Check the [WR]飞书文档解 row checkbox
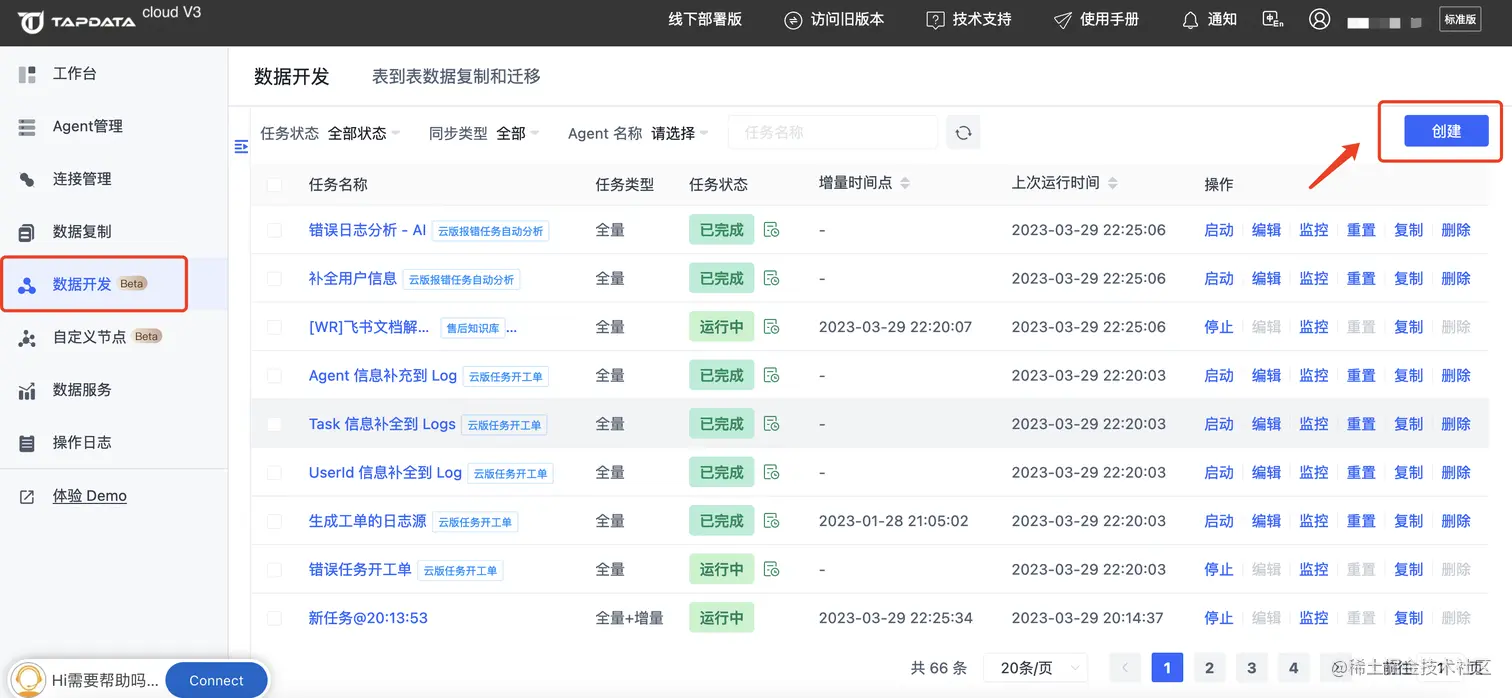The width and height of the screenshot is (1512, 698). click(274, 327)
